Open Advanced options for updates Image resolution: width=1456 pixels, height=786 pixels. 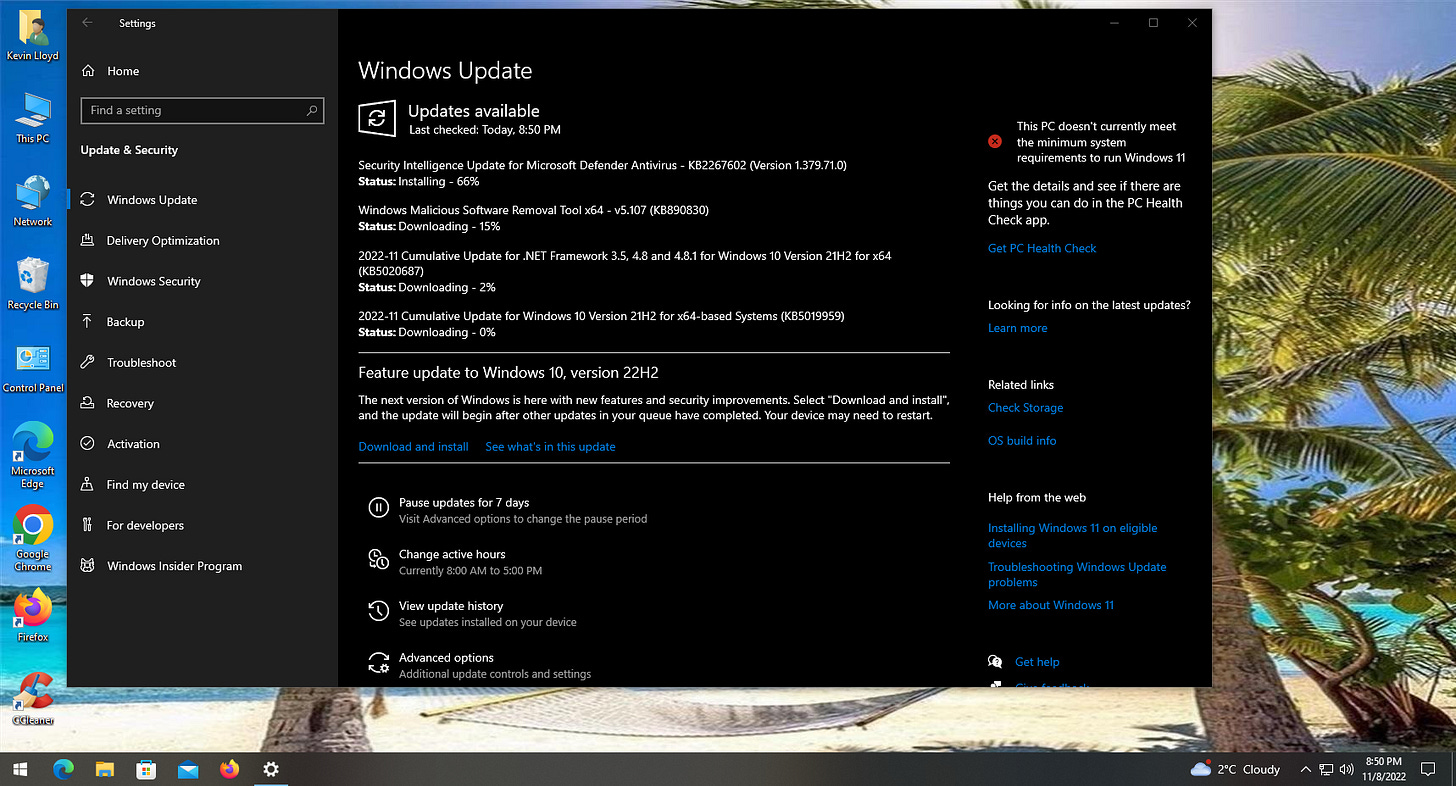[446, 657]
